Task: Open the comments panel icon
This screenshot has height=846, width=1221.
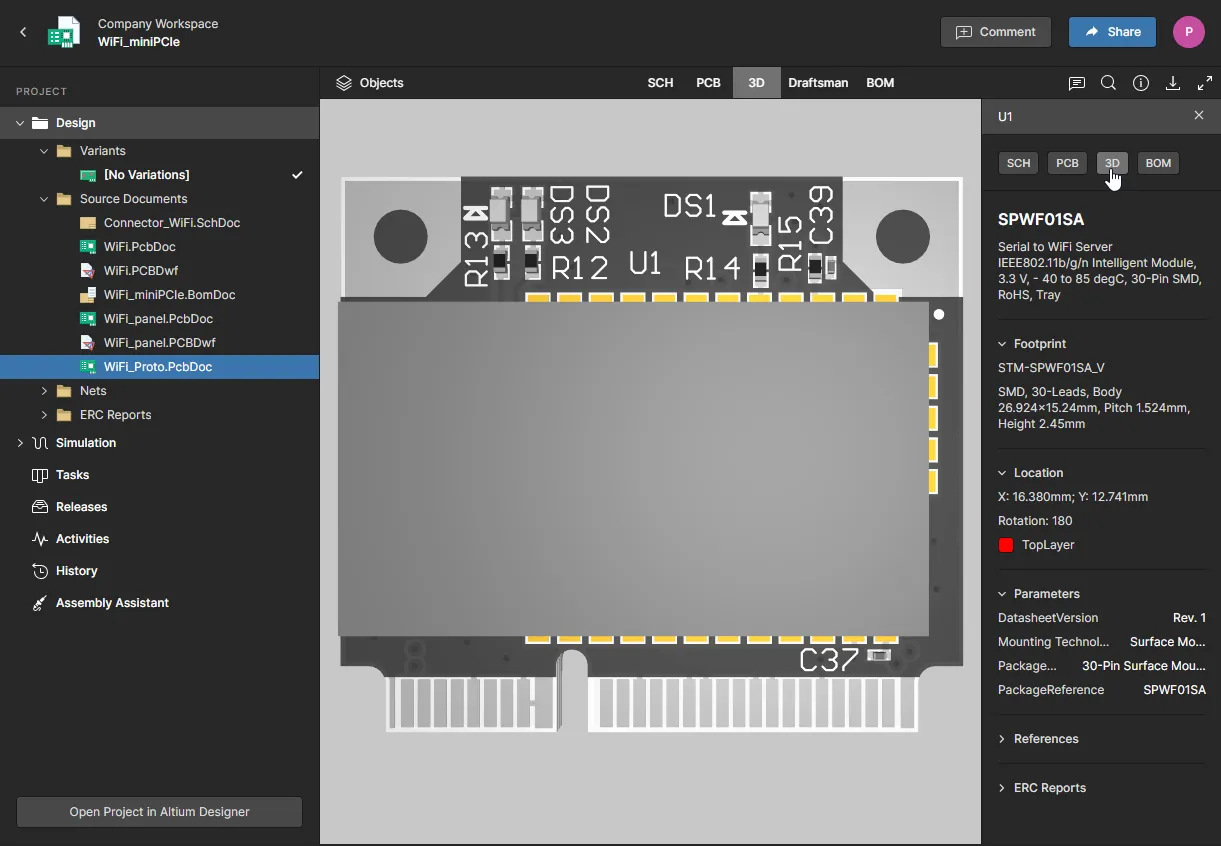Action: click(x=1076, y=83)
